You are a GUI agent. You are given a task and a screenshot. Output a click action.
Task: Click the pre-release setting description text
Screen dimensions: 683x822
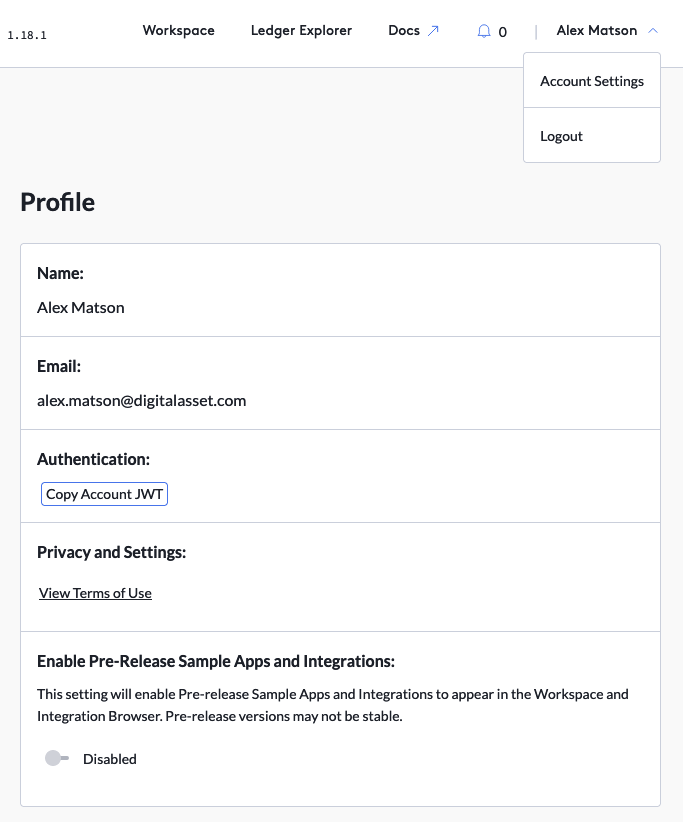332,705
